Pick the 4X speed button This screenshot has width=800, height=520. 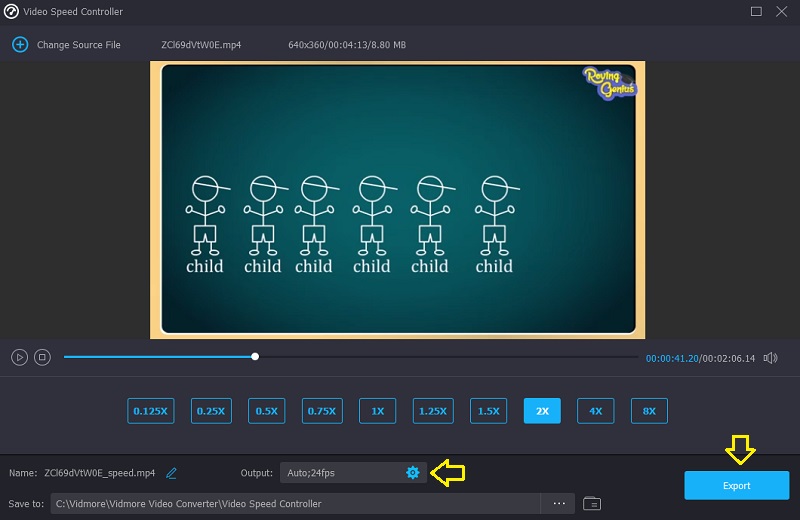click(x=595, y=411)
